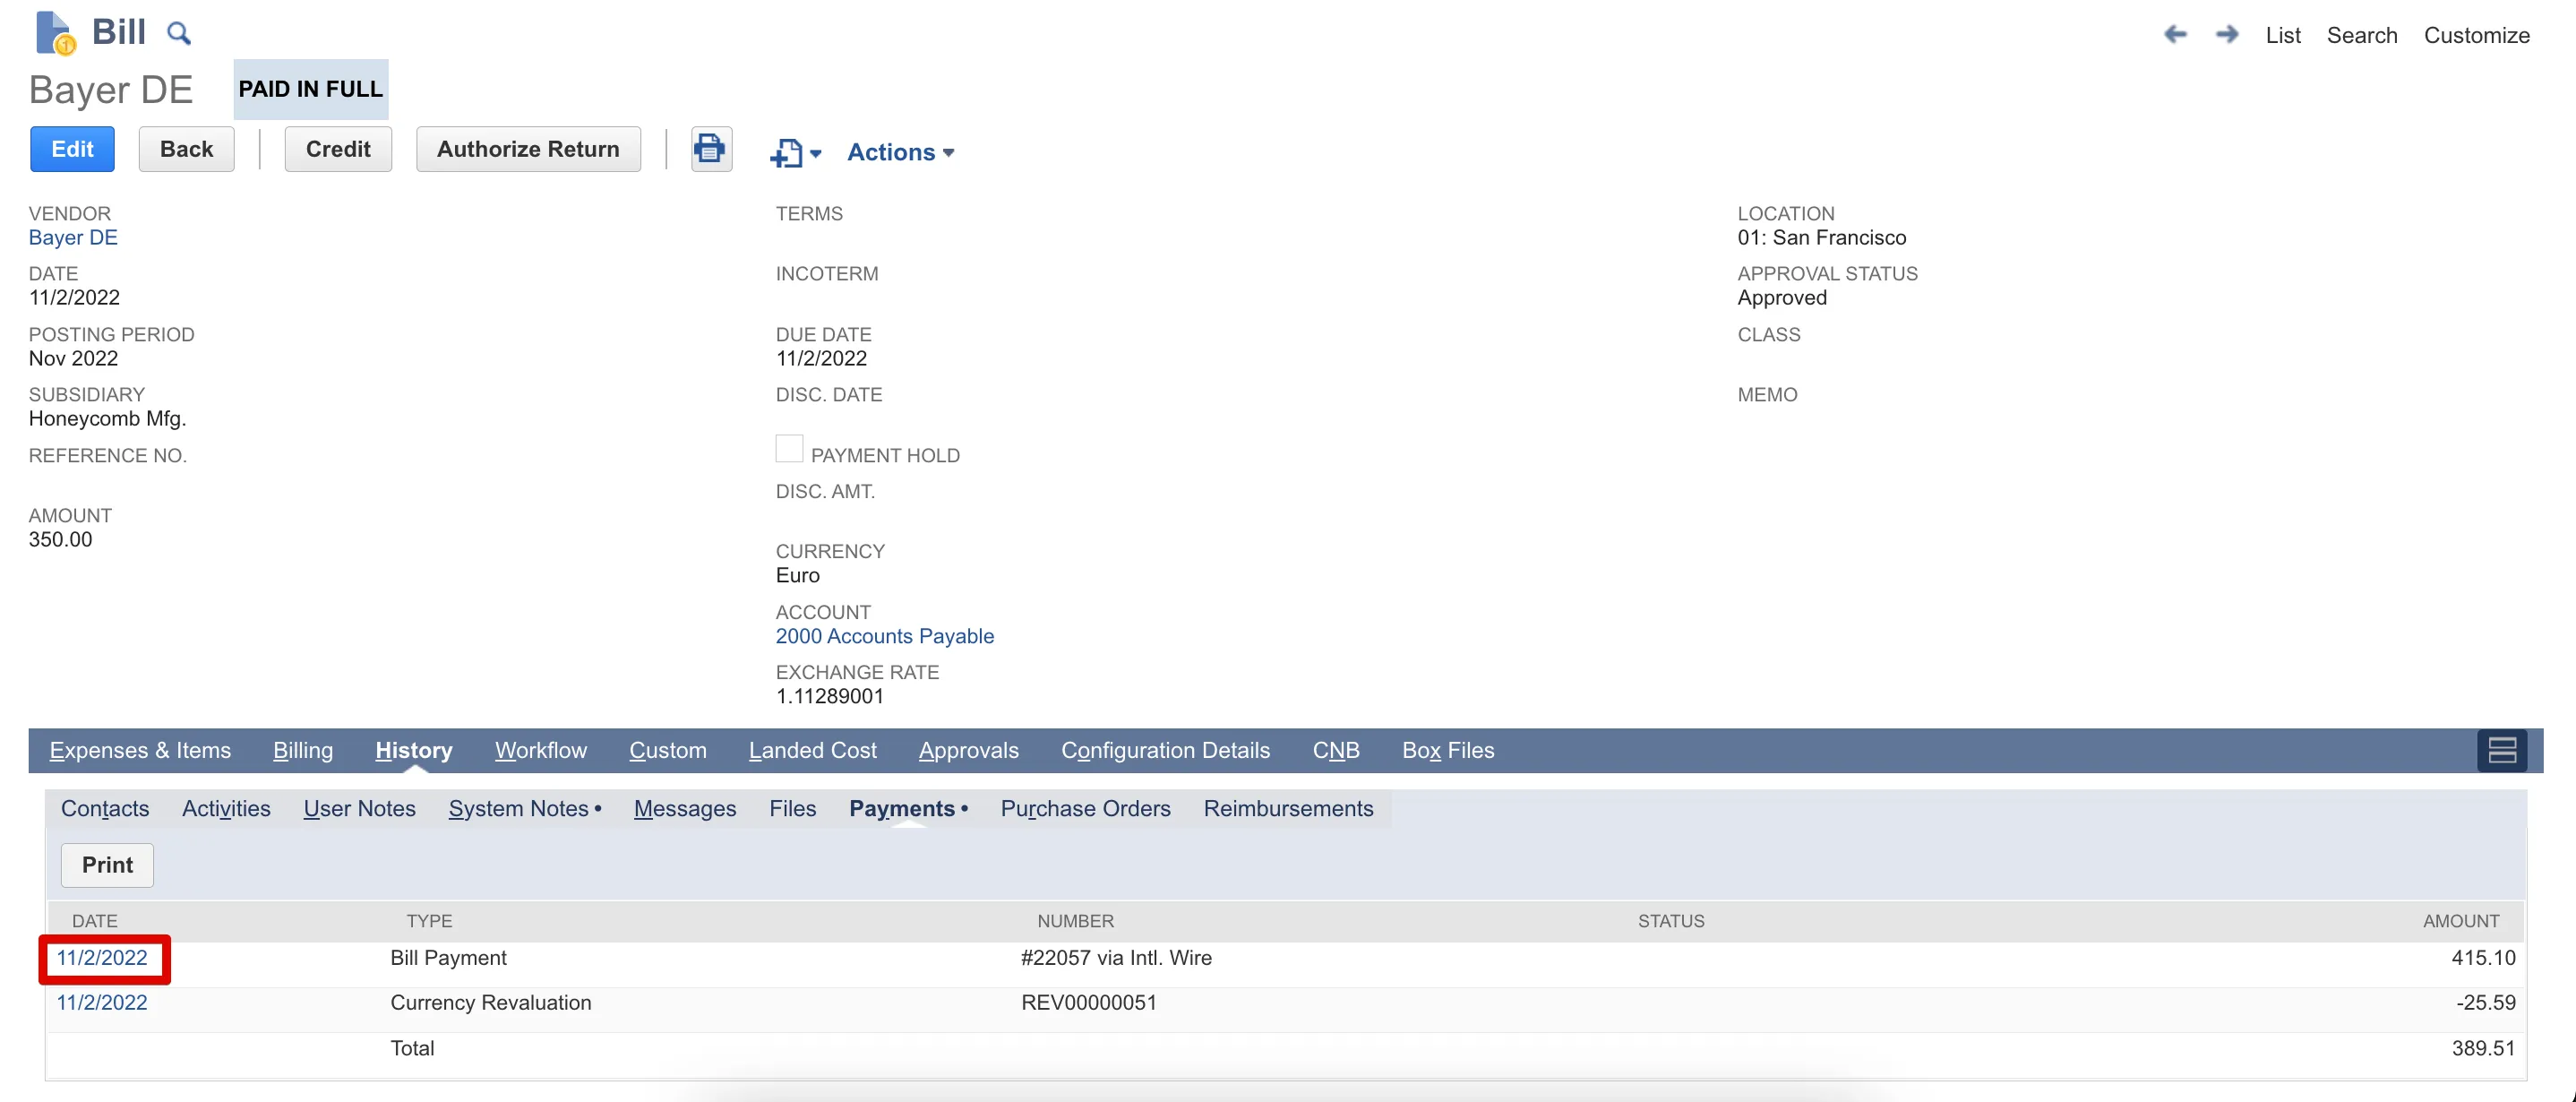This screenshot has height=1102, width=2576.
Task: Select the Reimbursements subtab
Action: [x=1288, y=808]
